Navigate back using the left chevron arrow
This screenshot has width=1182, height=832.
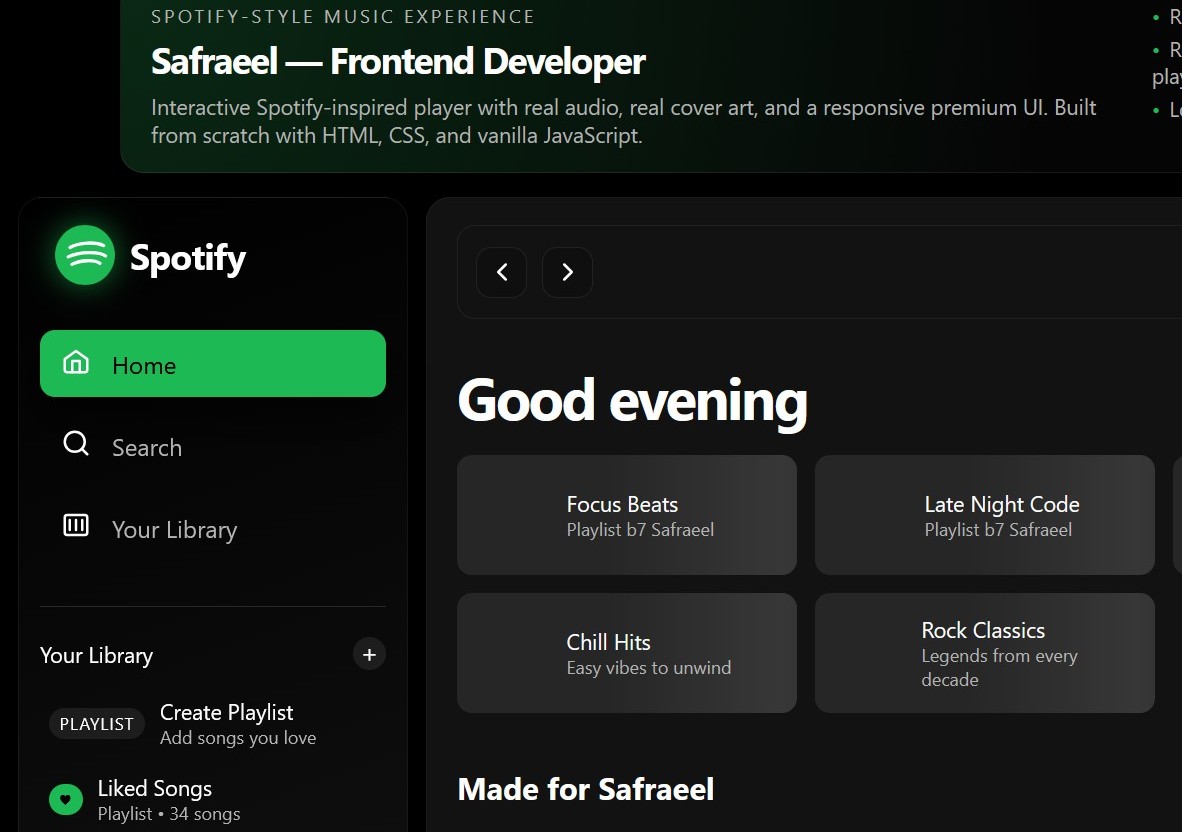[501, 272]
